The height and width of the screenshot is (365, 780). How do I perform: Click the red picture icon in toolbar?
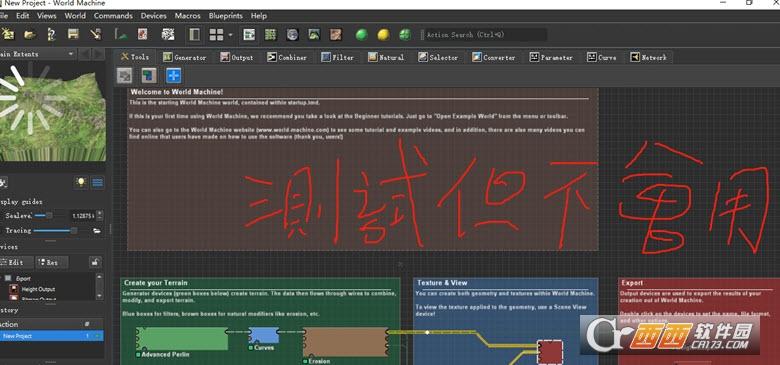[x=142, y=34]
